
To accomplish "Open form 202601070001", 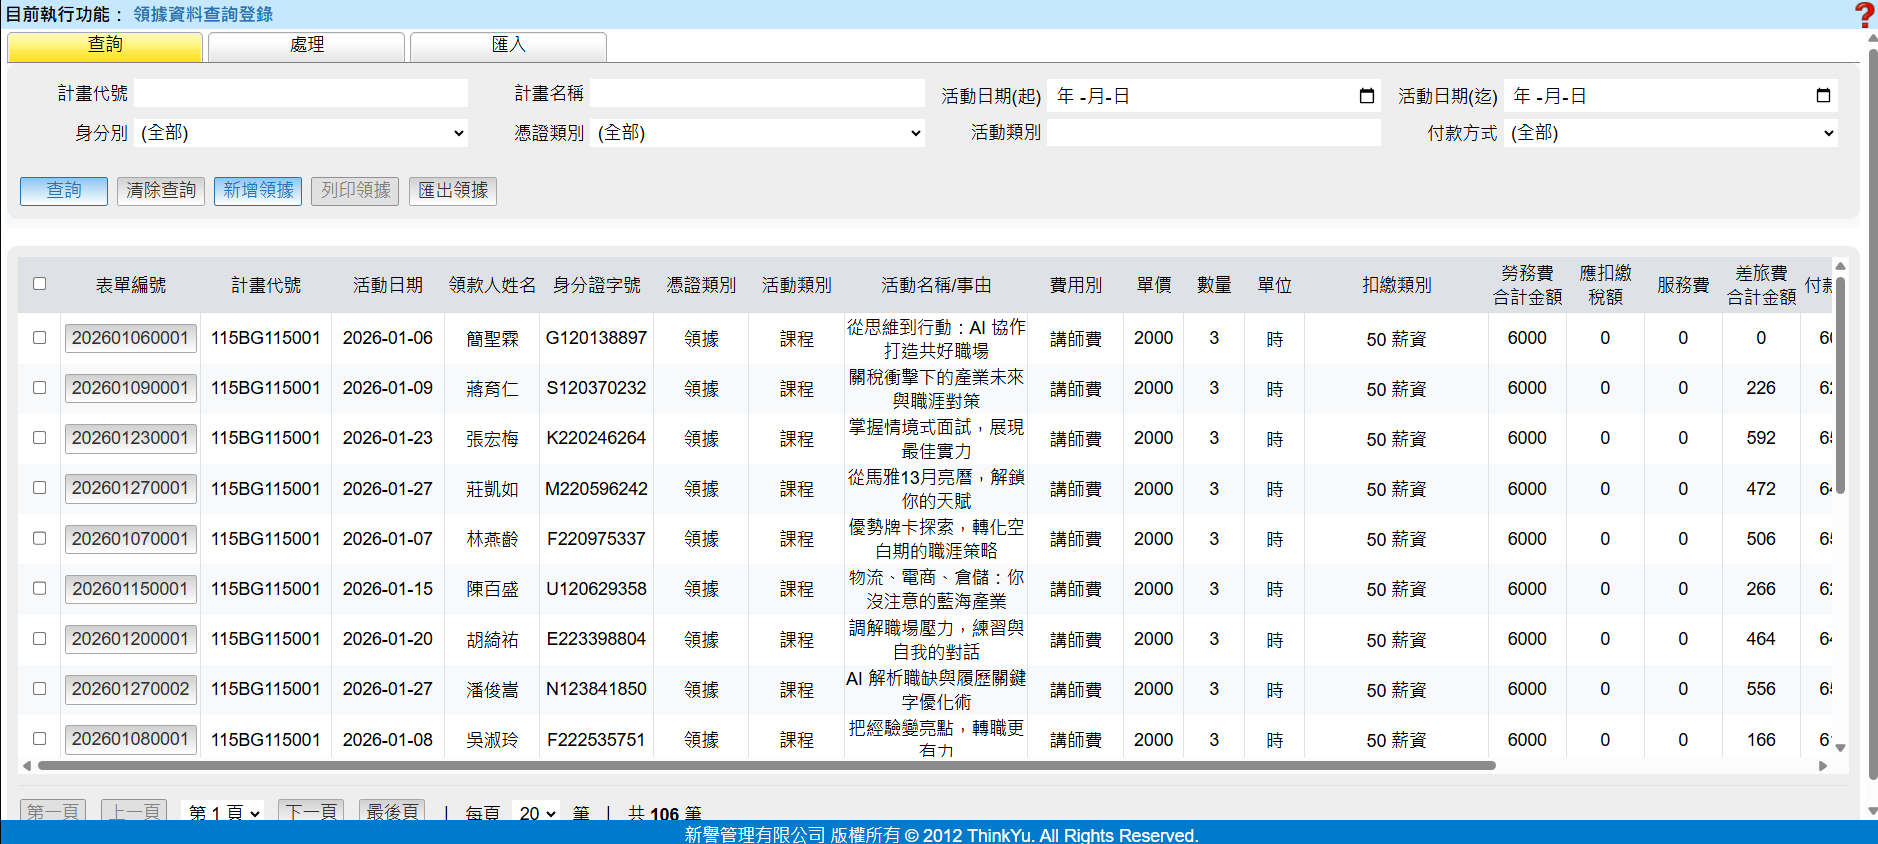I will click(x=130, y=539).
